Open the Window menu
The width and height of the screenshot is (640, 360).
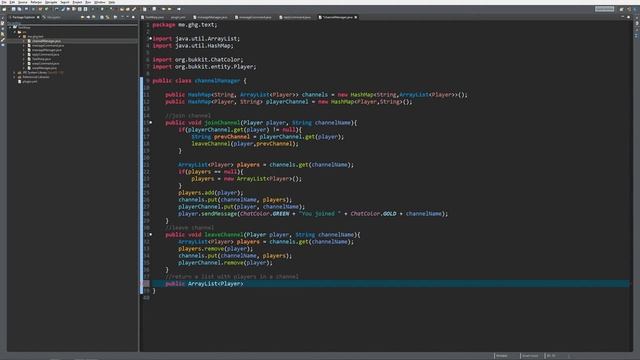[x=100, y=2]
